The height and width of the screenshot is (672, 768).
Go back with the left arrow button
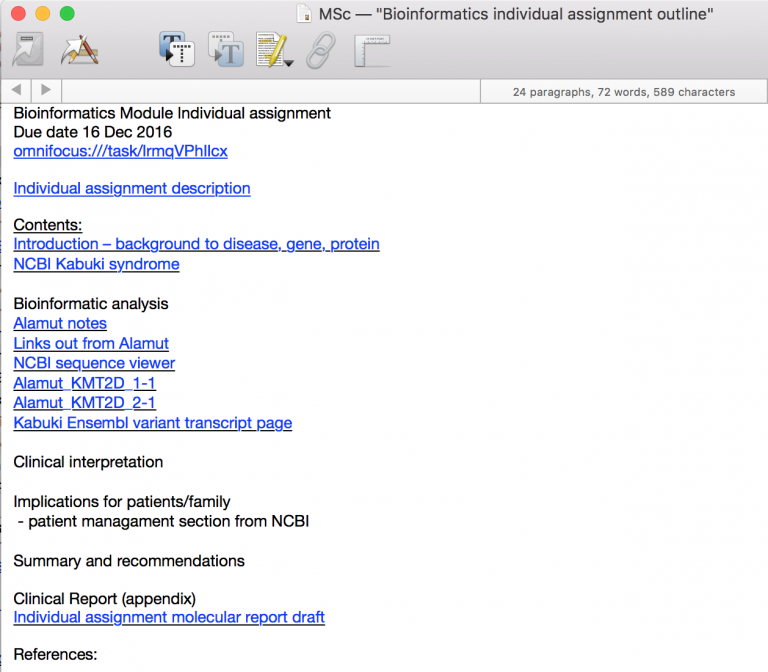16,90
